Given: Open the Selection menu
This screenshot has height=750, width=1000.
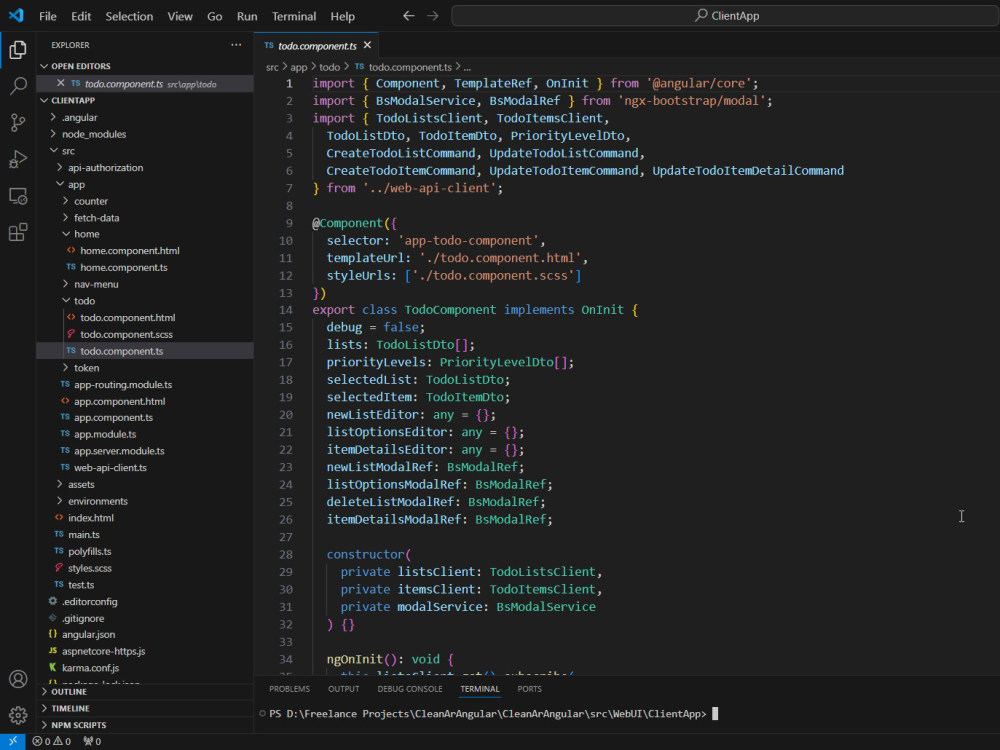Looking at the screenshot, I should (129, 16).
